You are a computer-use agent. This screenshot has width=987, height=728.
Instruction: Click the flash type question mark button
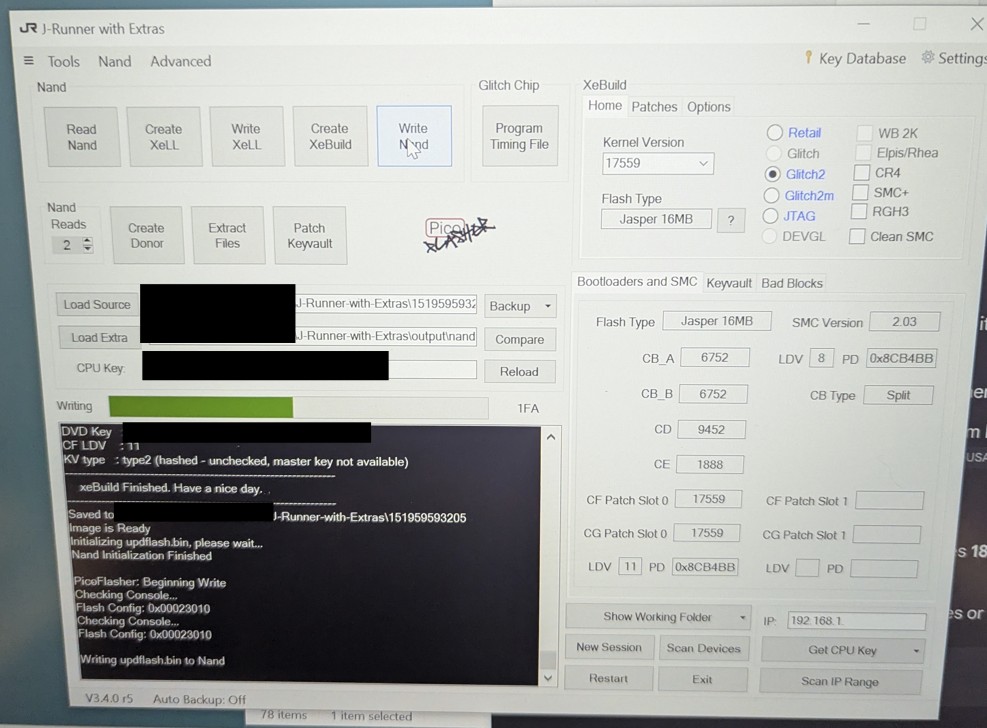point(730,220)
